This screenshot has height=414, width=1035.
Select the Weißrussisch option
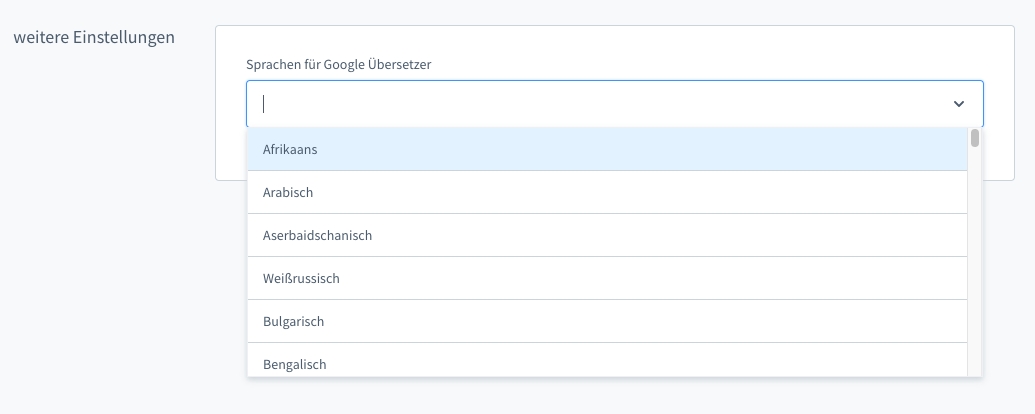pos(301,278)
